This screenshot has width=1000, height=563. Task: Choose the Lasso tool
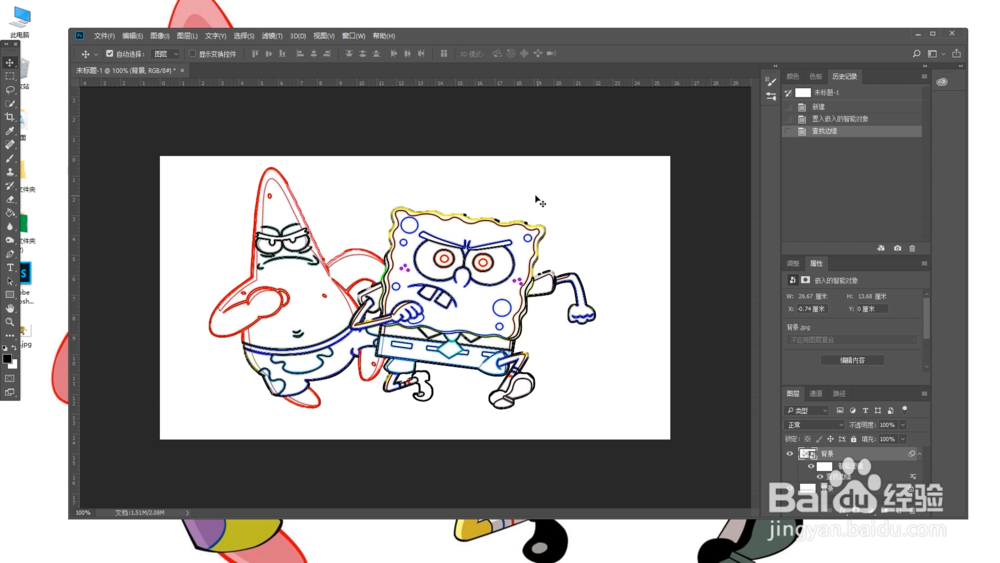pyautogui.click(x=10, y=90)
